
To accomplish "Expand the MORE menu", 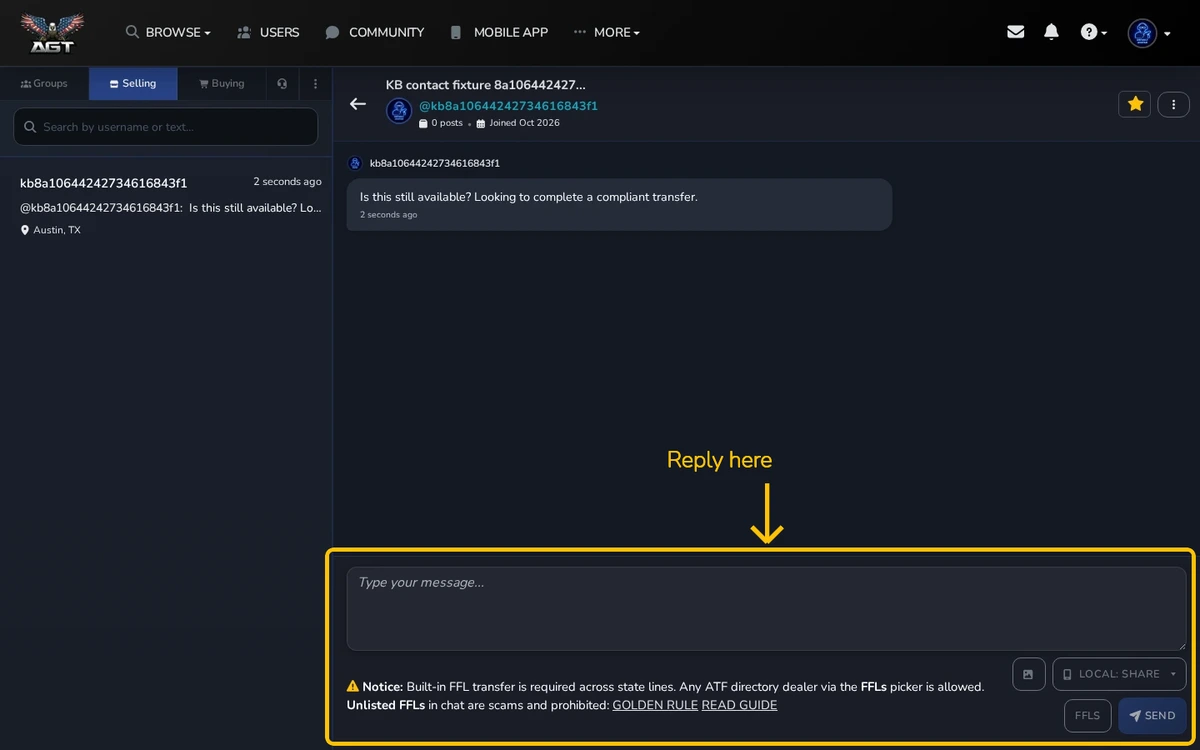I will [606, 32].
